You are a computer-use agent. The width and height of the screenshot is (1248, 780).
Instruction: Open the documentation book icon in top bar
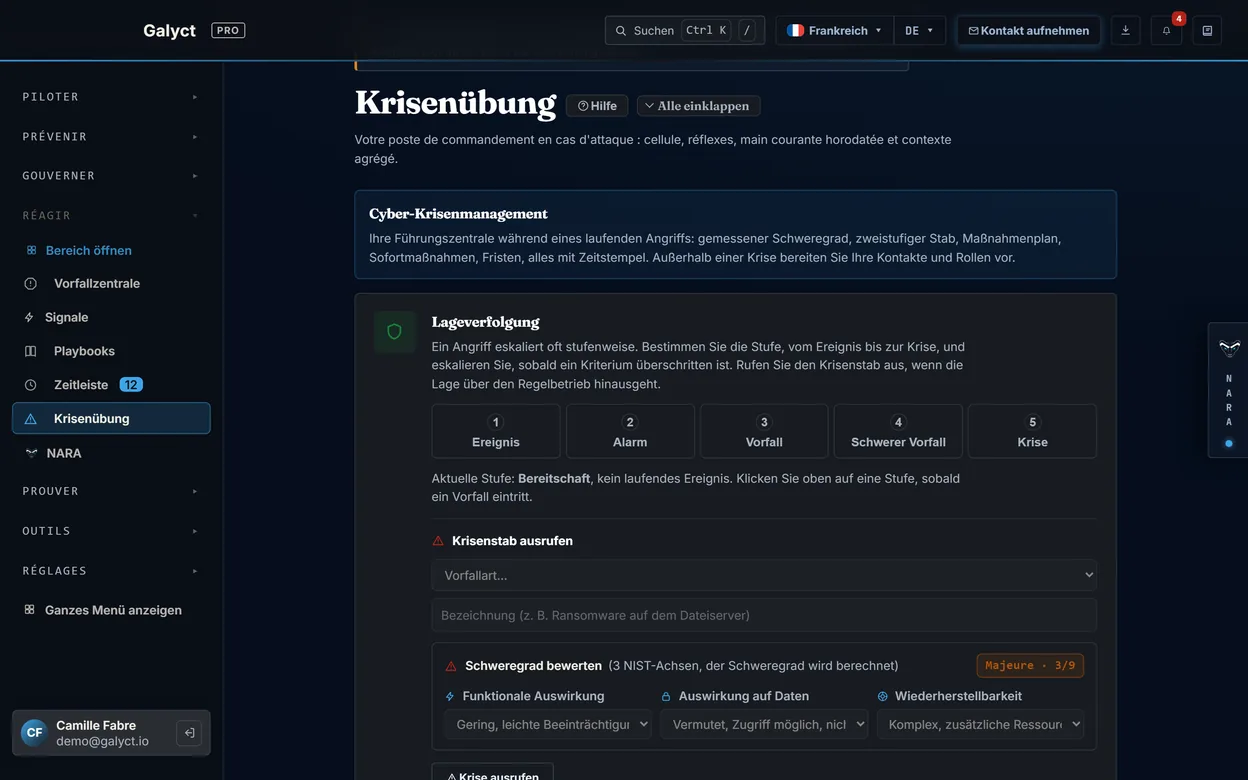click(x=1207, y=31)
